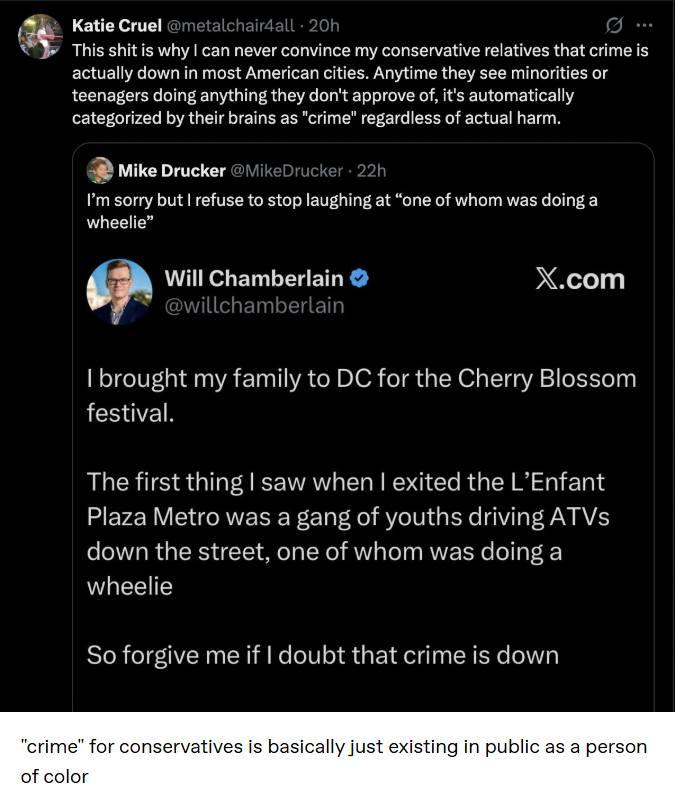
Task: Click the "So forgive me if I doubt" line
Action: pos(322,655)
